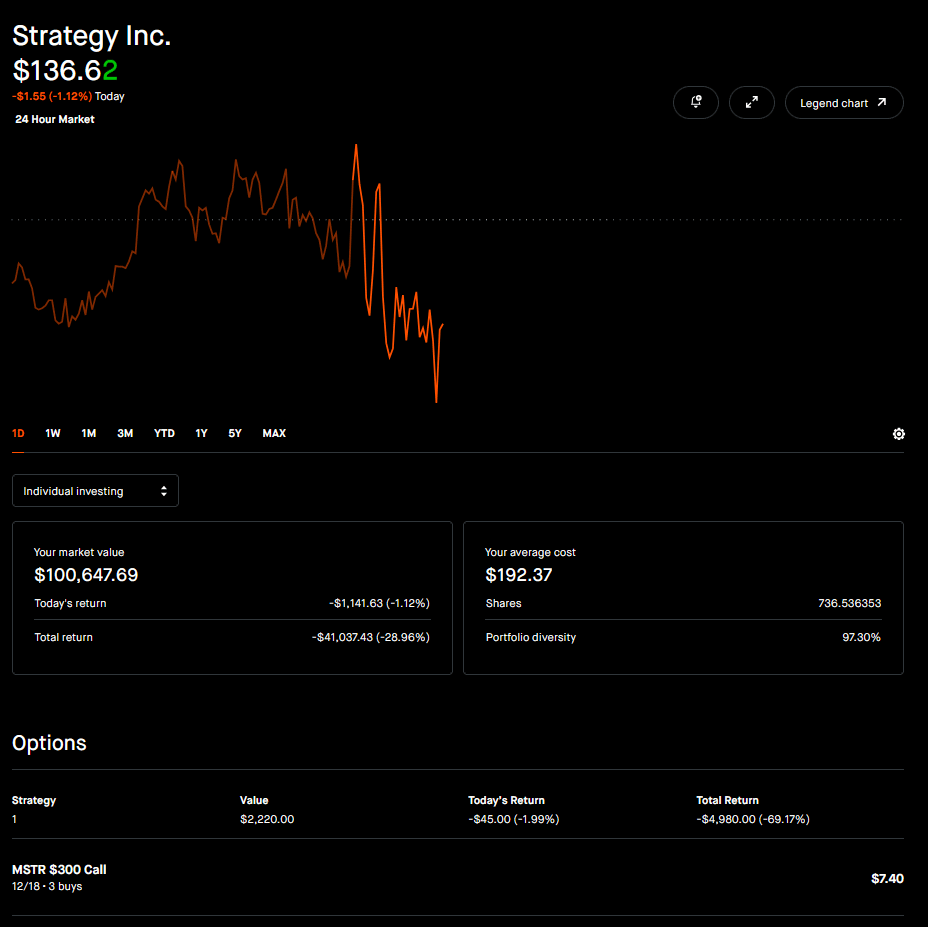
Task: Select the 3M chart range
Action: coord(125,433)
